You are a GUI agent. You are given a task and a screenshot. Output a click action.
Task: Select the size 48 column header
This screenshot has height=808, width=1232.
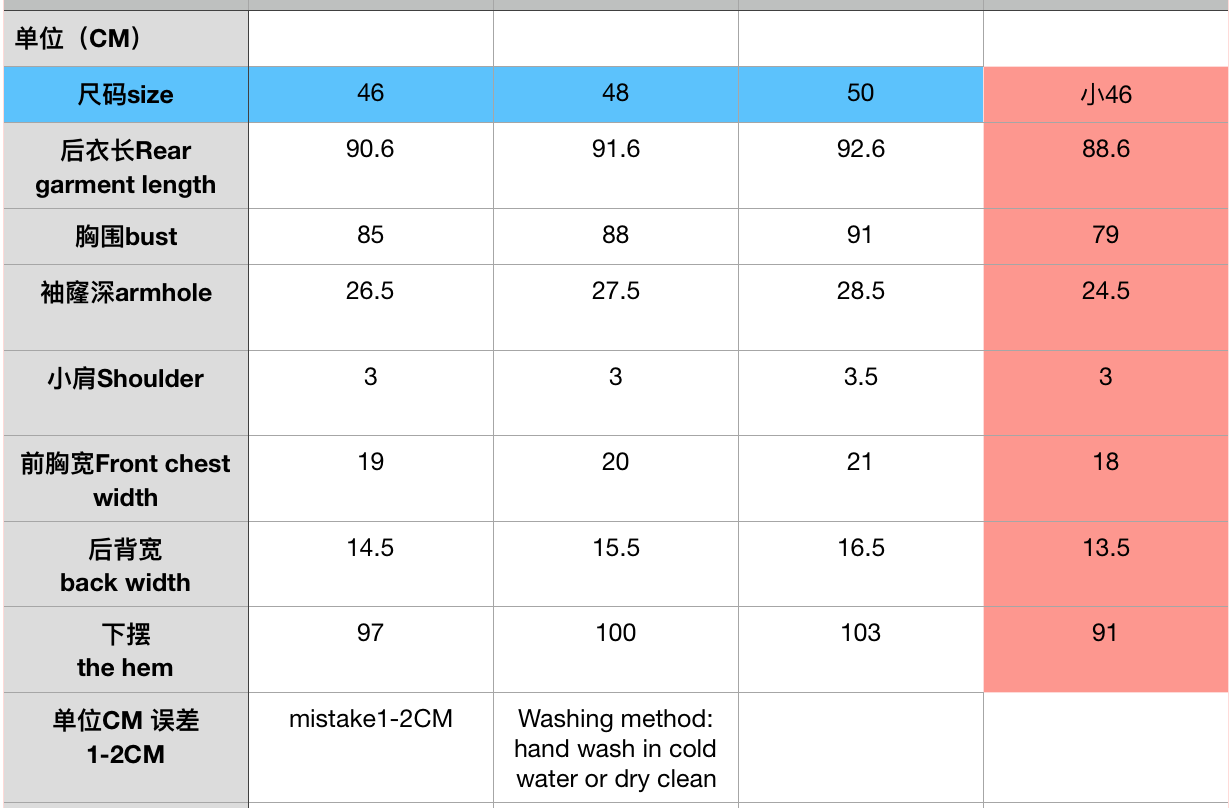pyautogui.click(x=615, y=94)
